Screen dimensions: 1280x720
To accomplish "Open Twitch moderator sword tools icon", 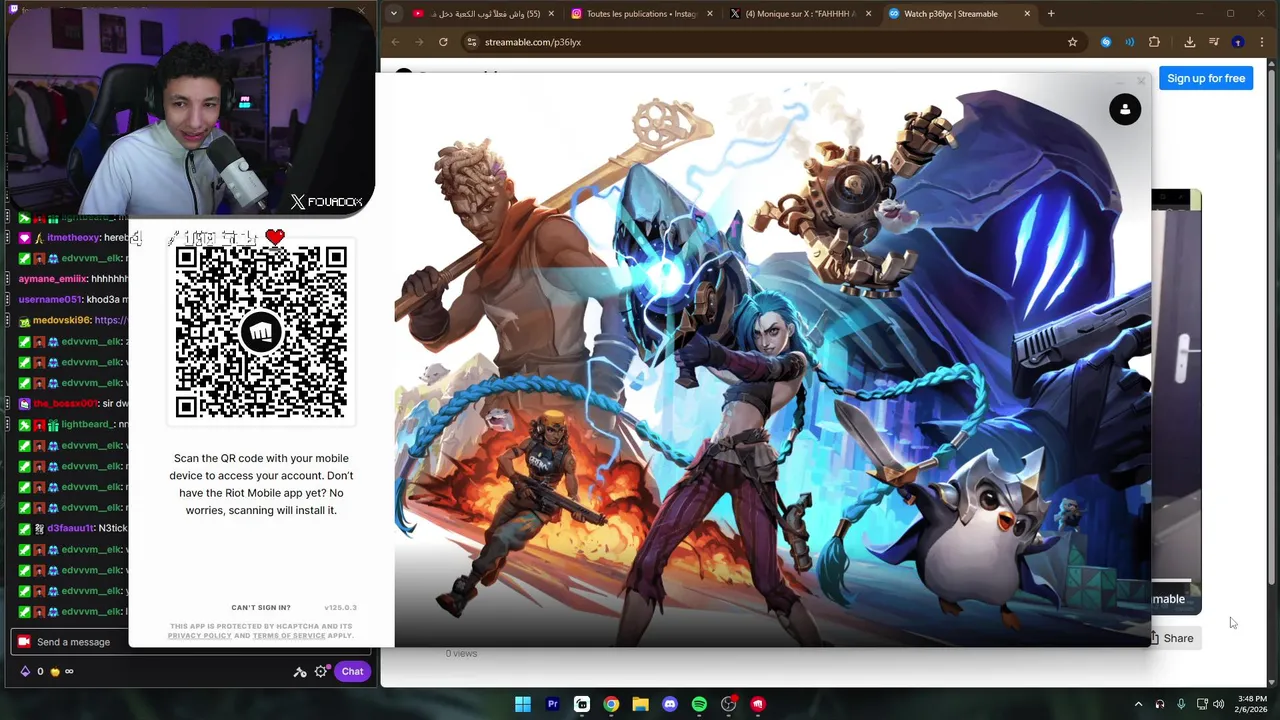I will click(x=299, y=671).
